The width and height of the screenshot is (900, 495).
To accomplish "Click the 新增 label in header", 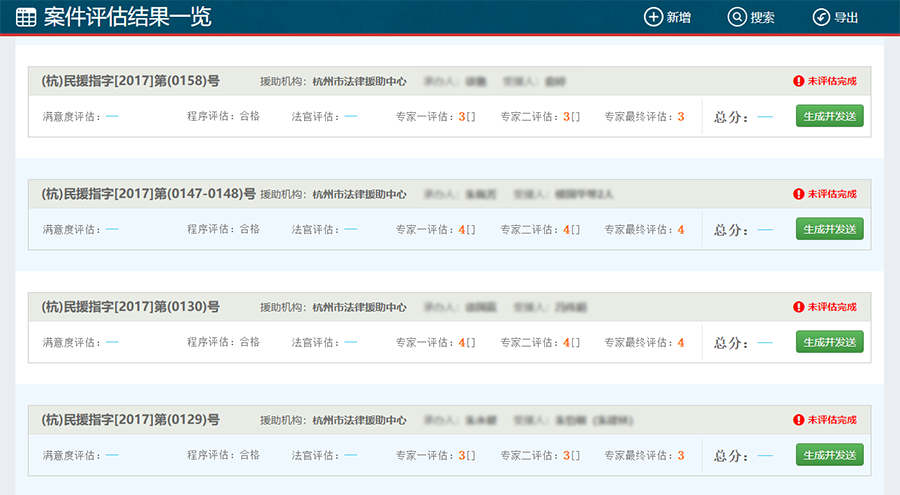I will pos(678,18).
